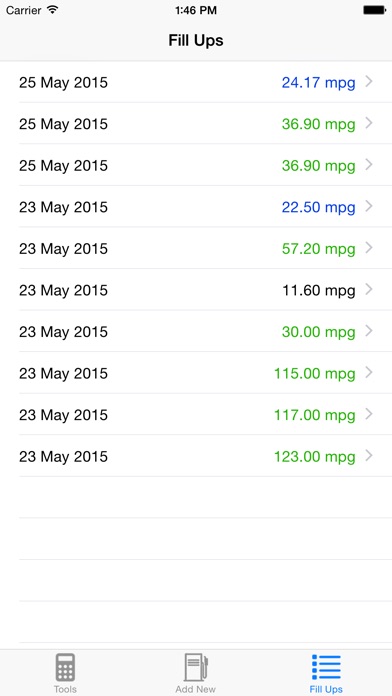Image resolution: width=392 pixels, height=696 pixels.
Task: Tap the Fill Ups tab label
Action: point(326,689)
